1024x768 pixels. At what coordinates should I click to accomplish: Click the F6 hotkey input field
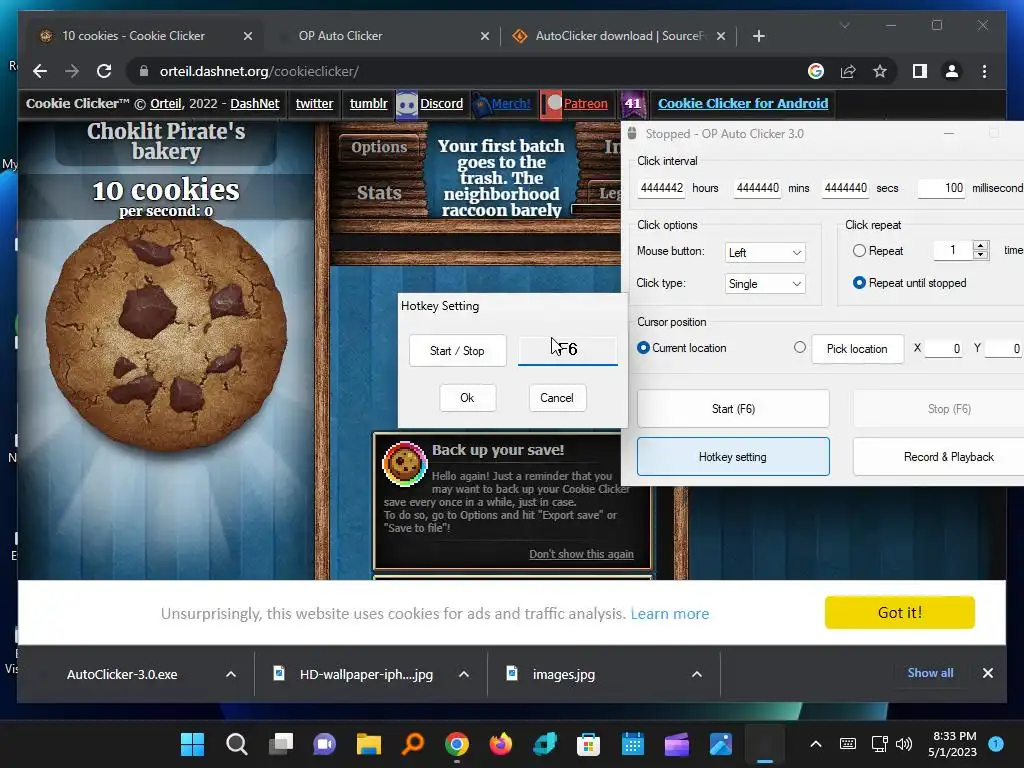pyautogui.click(x=568, y=350)
